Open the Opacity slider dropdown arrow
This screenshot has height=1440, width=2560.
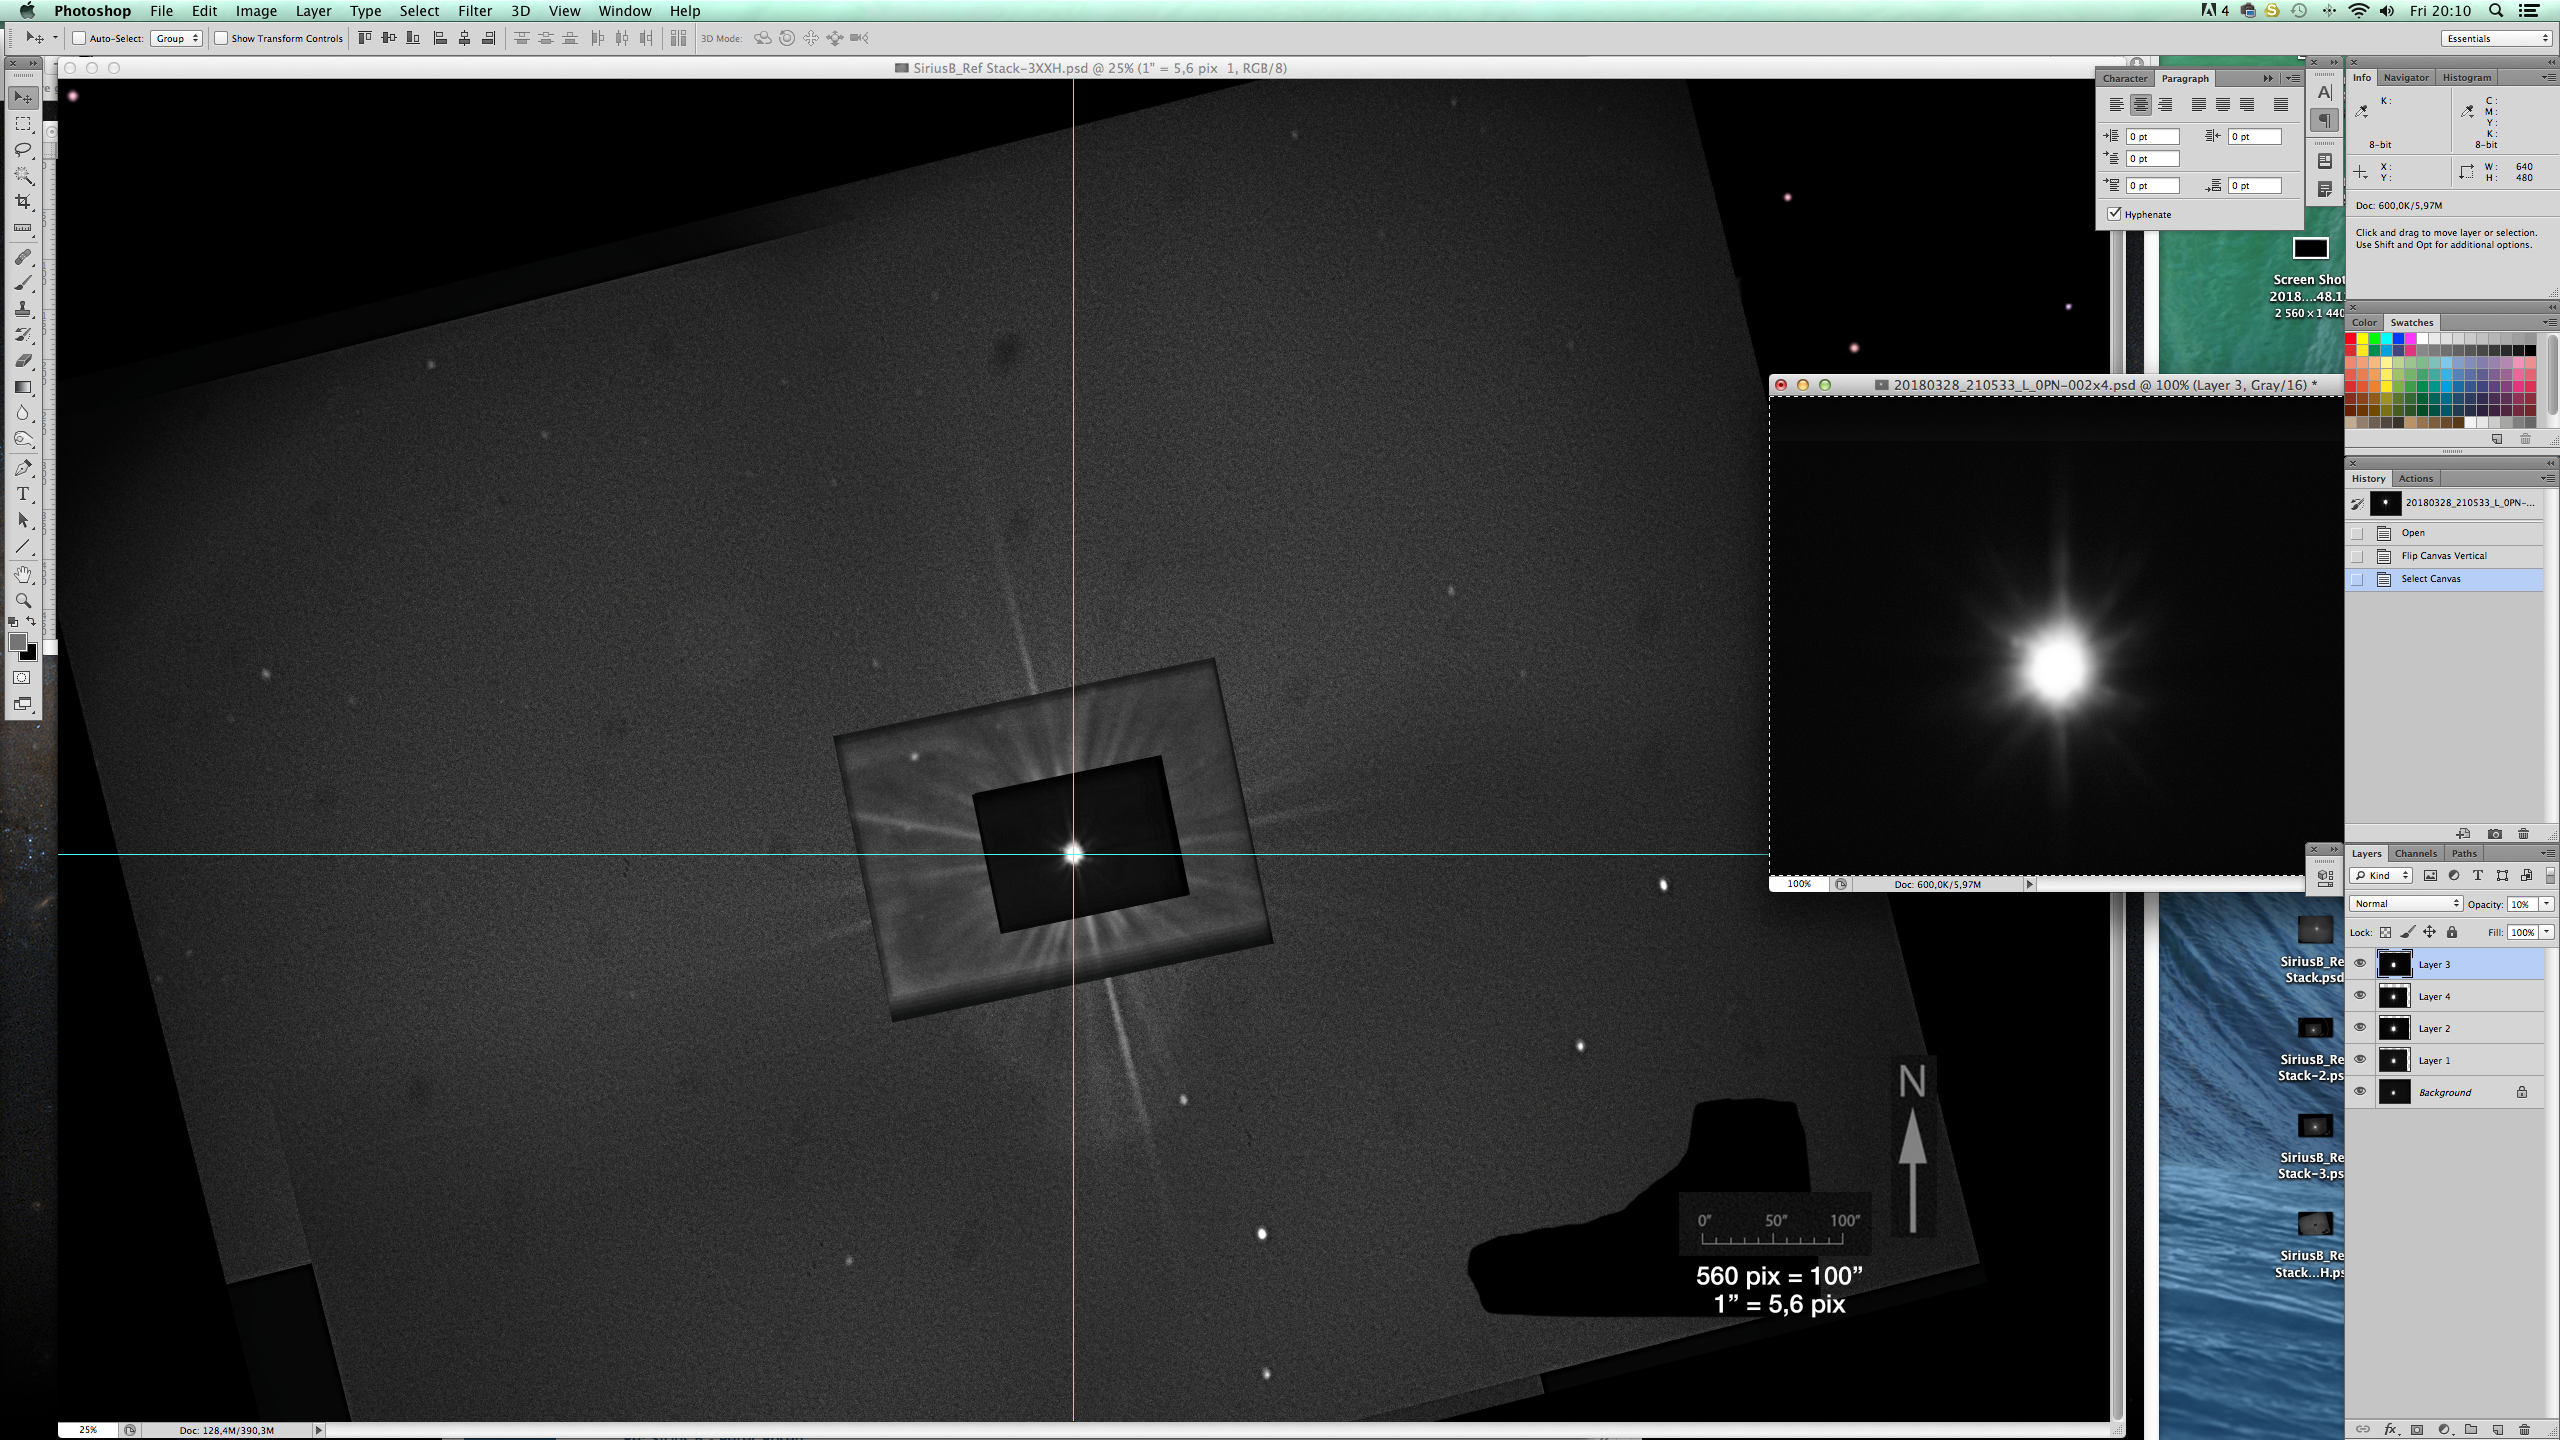(2546, 904)
